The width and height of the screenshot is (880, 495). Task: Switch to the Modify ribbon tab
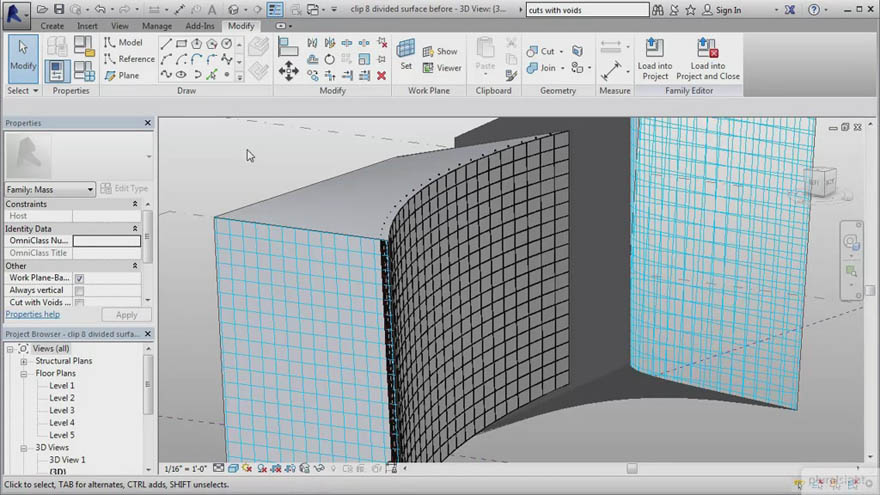[x=241, y=26]
